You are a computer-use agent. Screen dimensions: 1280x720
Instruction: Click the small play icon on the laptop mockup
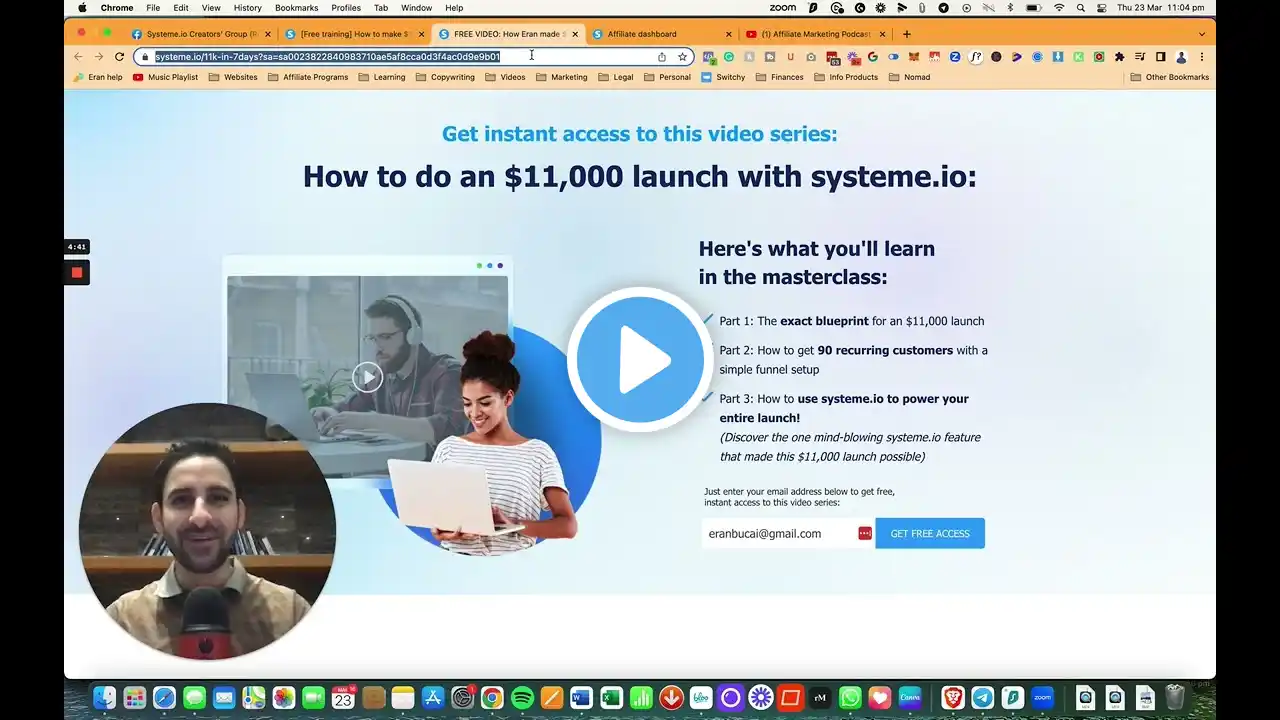tap(367, 377)
